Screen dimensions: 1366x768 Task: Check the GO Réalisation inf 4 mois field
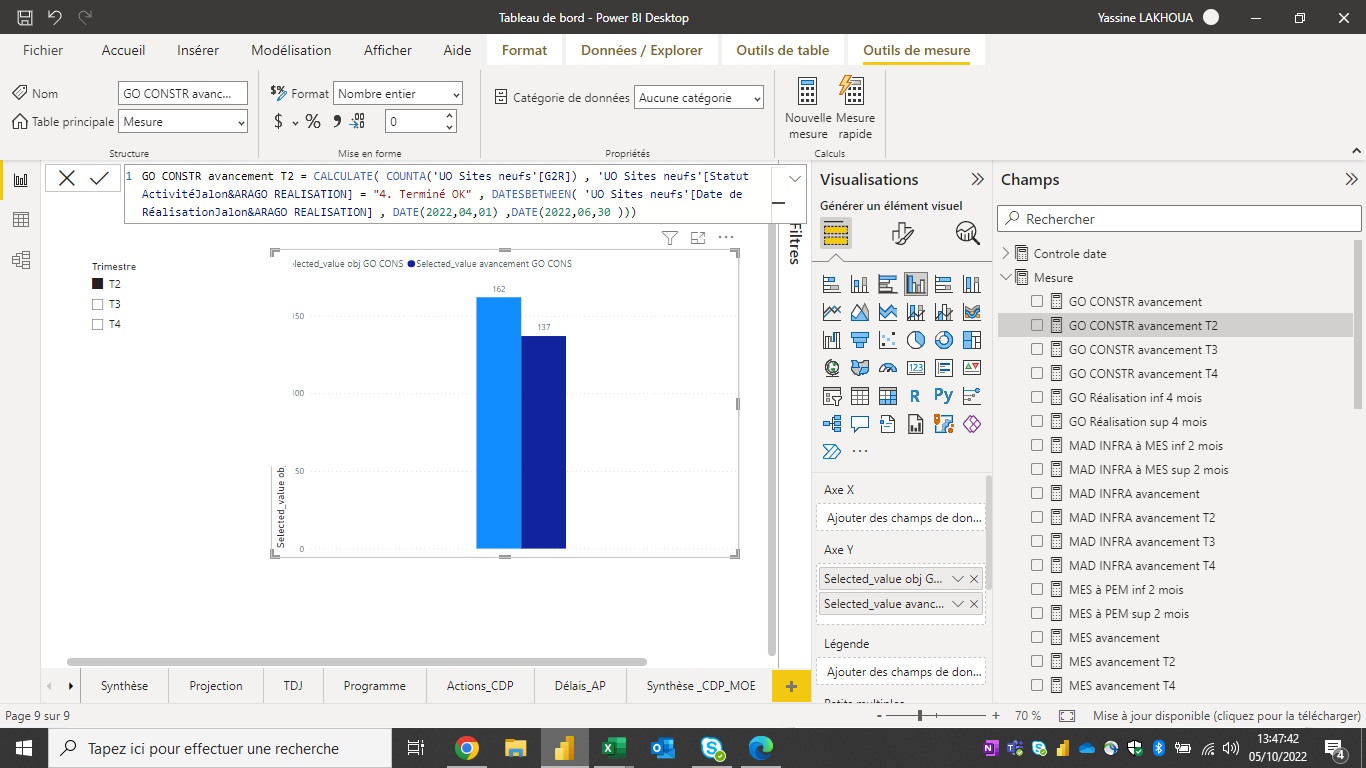pos(1037,397)
